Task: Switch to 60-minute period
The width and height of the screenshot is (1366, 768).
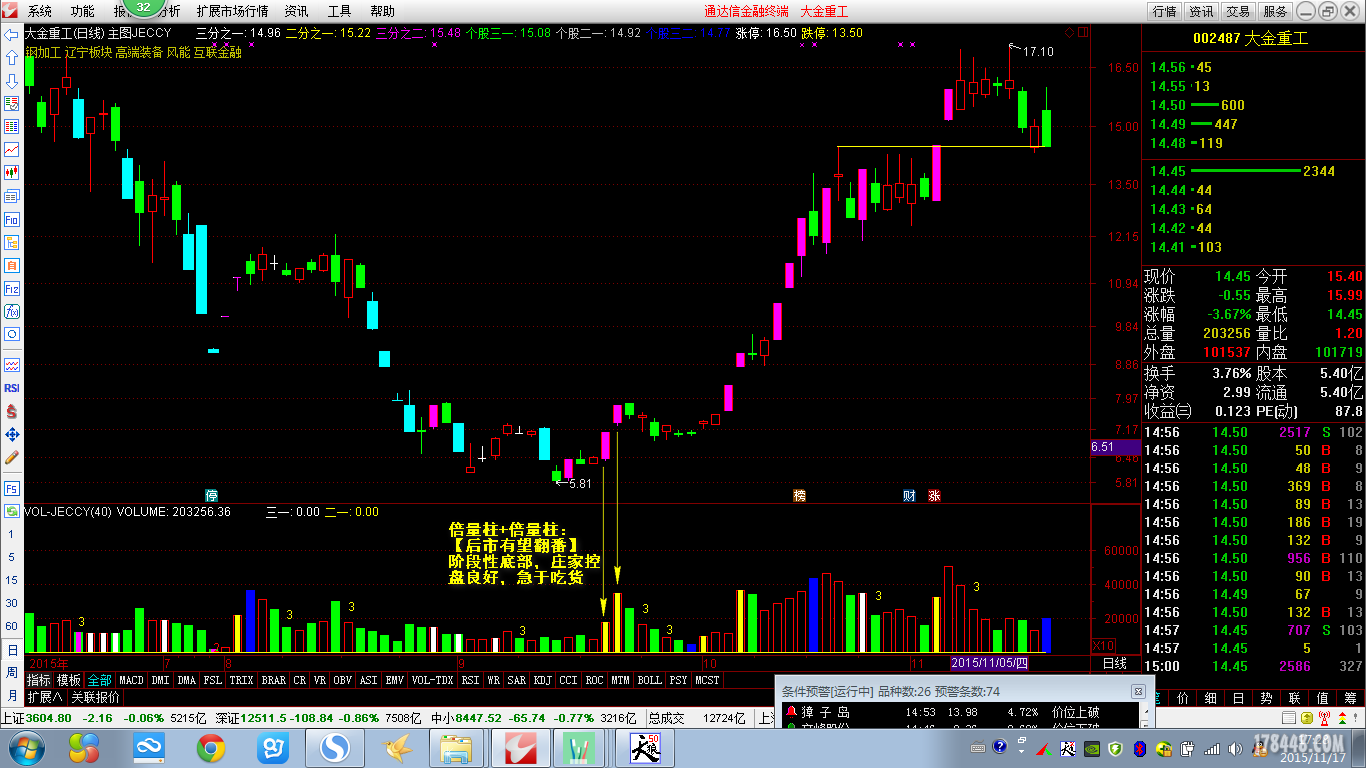Action: point(11,627)
